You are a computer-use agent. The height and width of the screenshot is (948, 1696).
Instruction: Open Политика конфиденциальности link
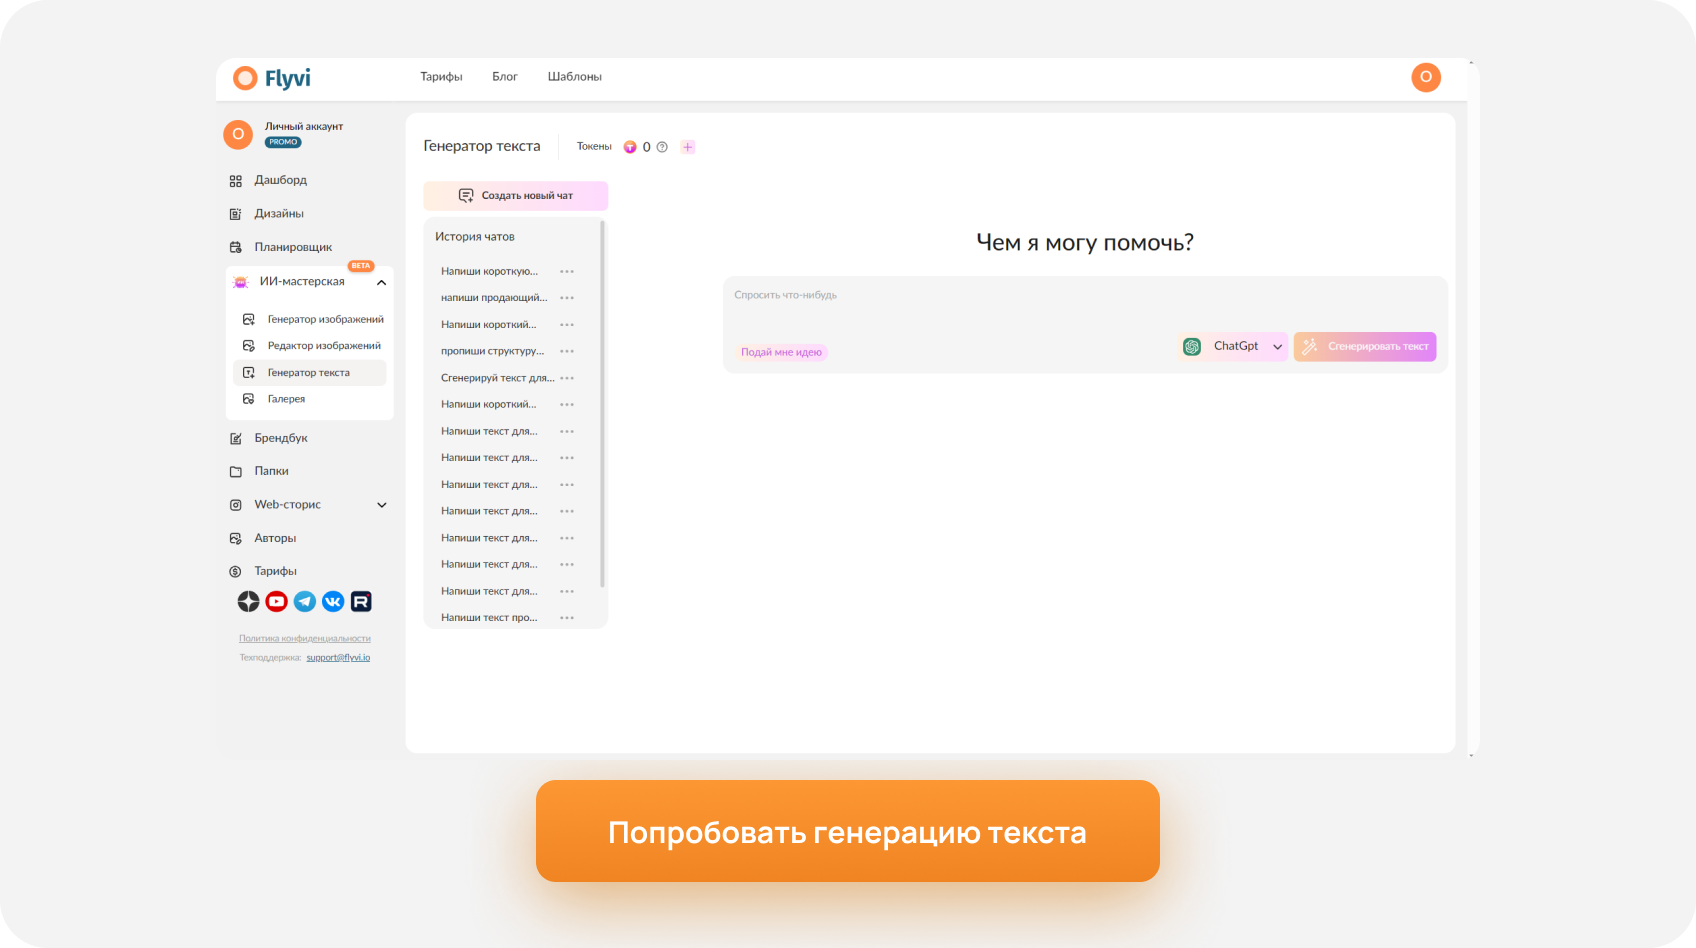(305, 638)
